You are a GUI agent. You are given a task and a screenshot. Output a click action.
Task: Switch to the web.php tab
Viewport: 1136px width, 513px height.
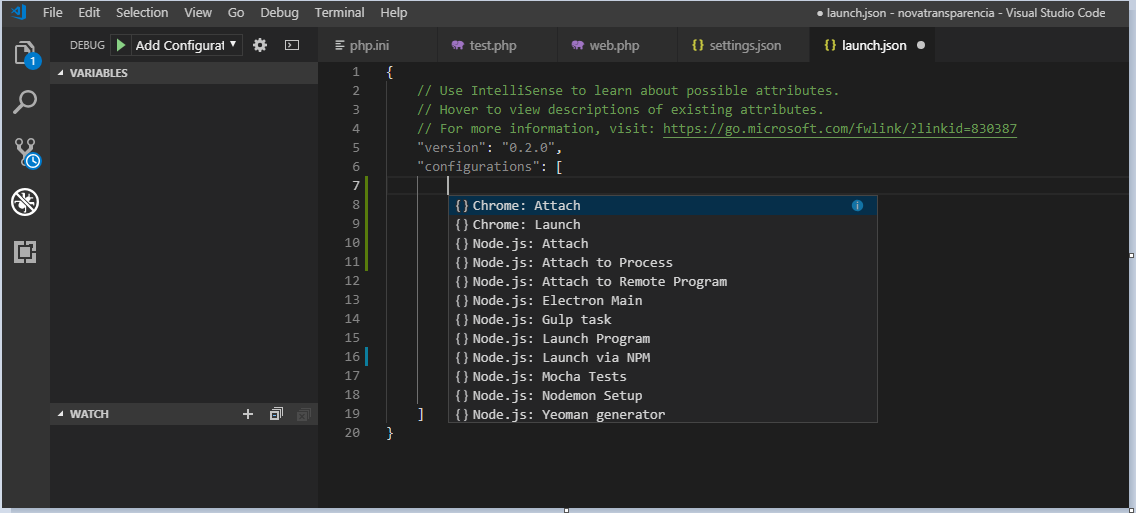pyautogui.click(x=614, y=46)
